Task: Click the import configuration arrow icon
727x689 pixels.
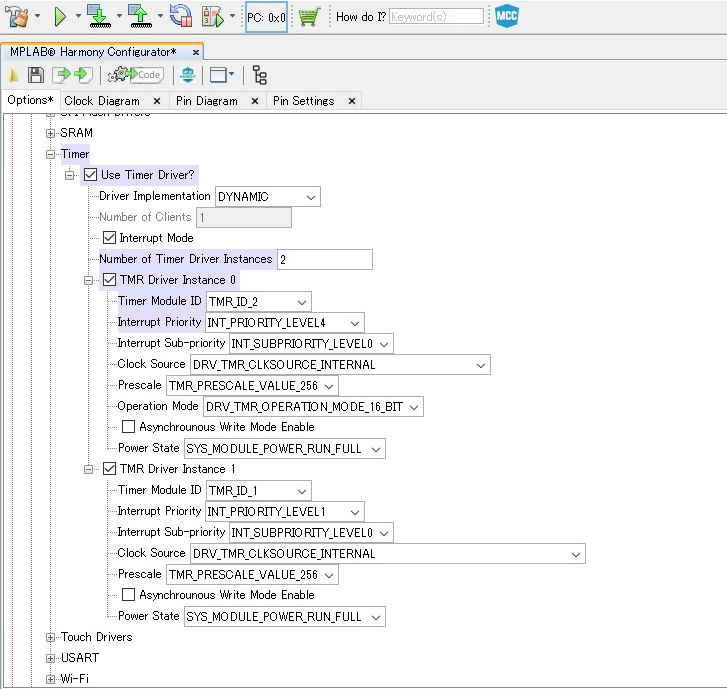Action: 61,75
